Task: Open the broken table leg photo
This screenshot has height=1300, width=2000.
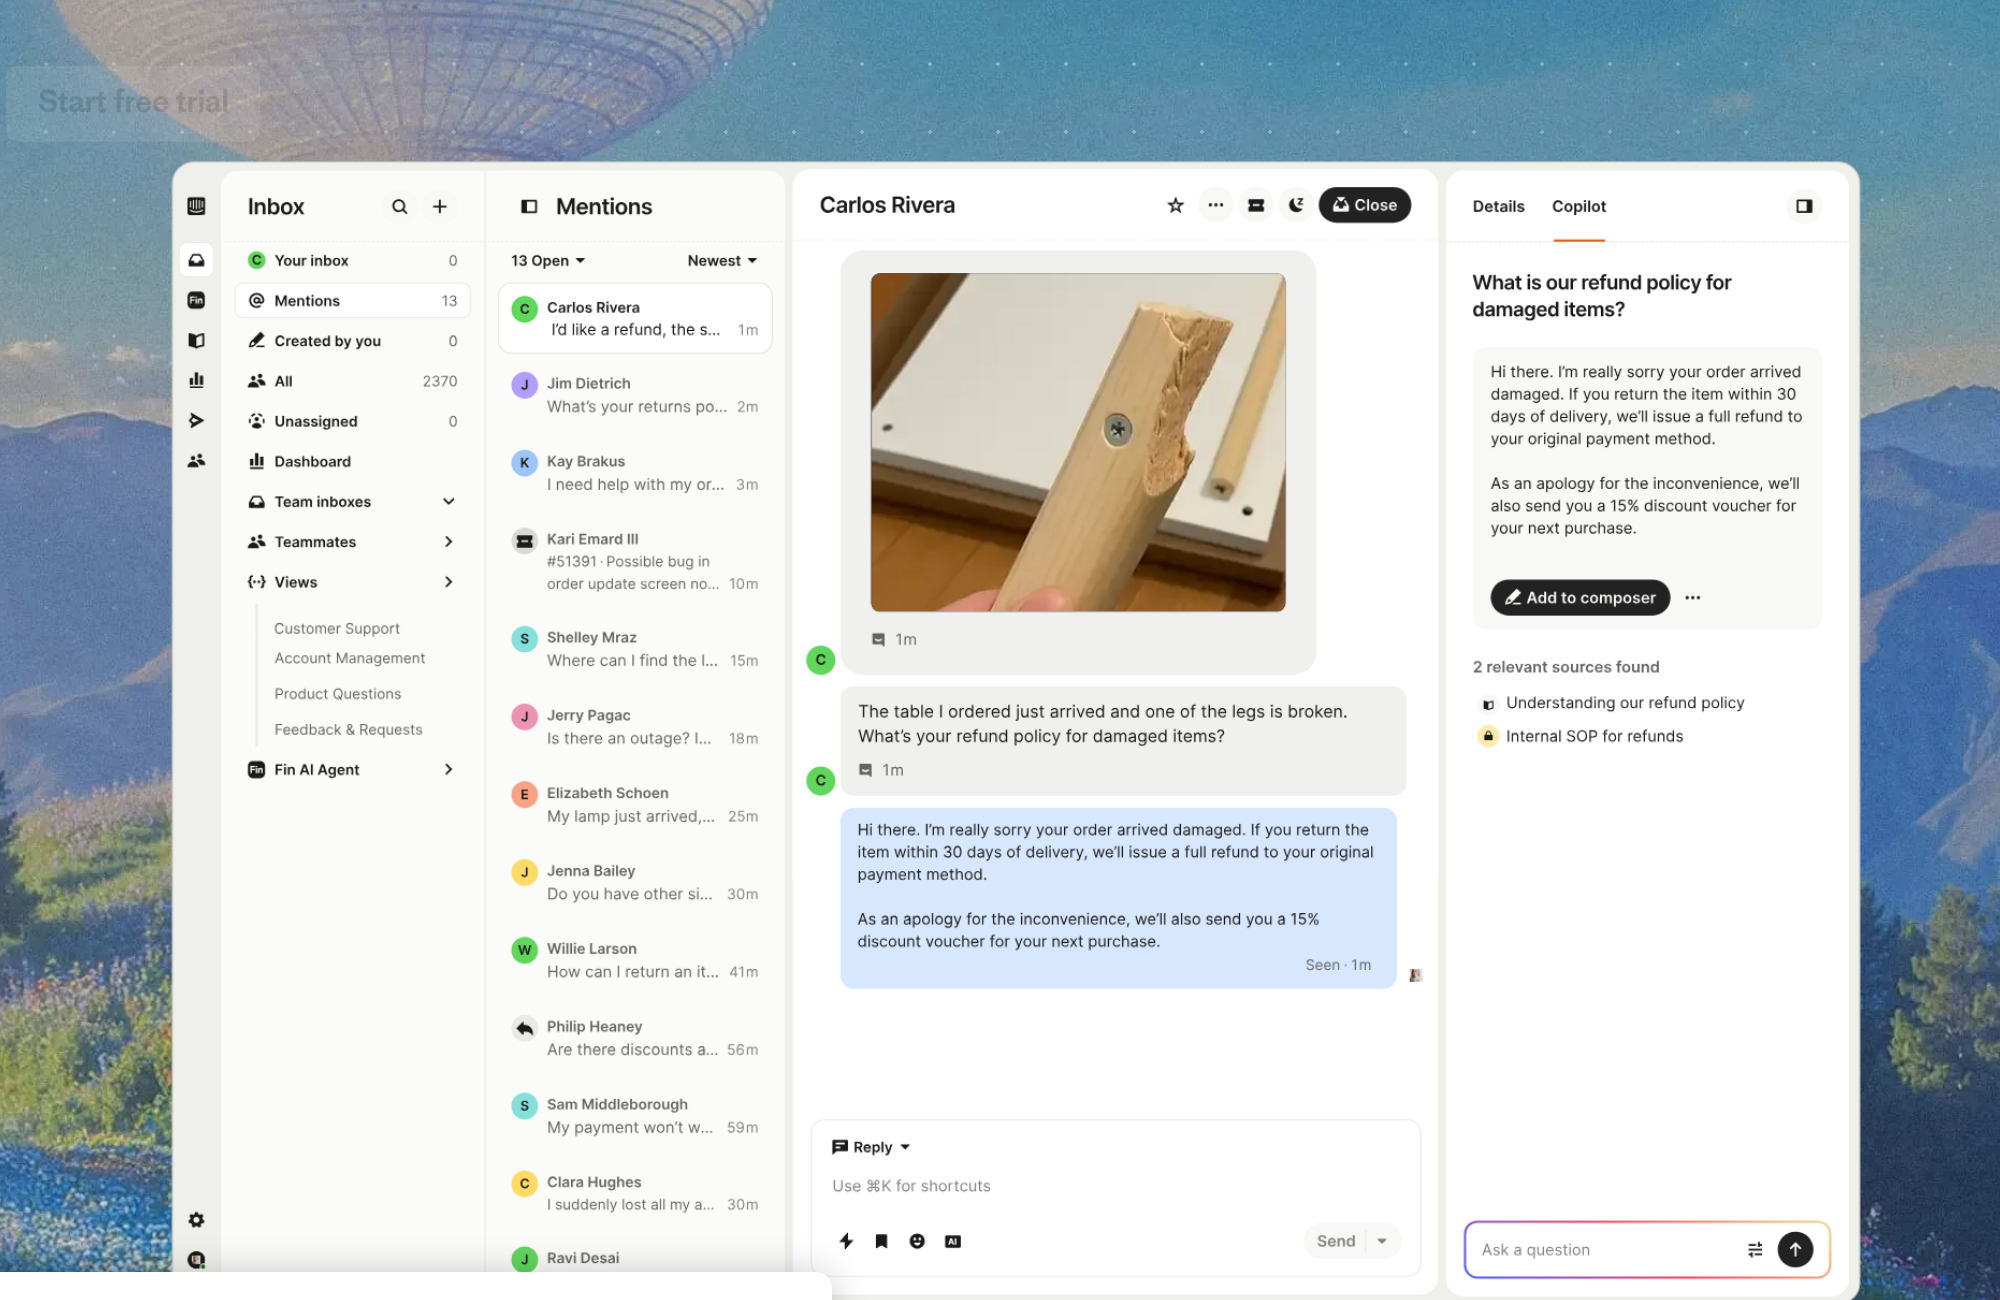Action: 1078,442
